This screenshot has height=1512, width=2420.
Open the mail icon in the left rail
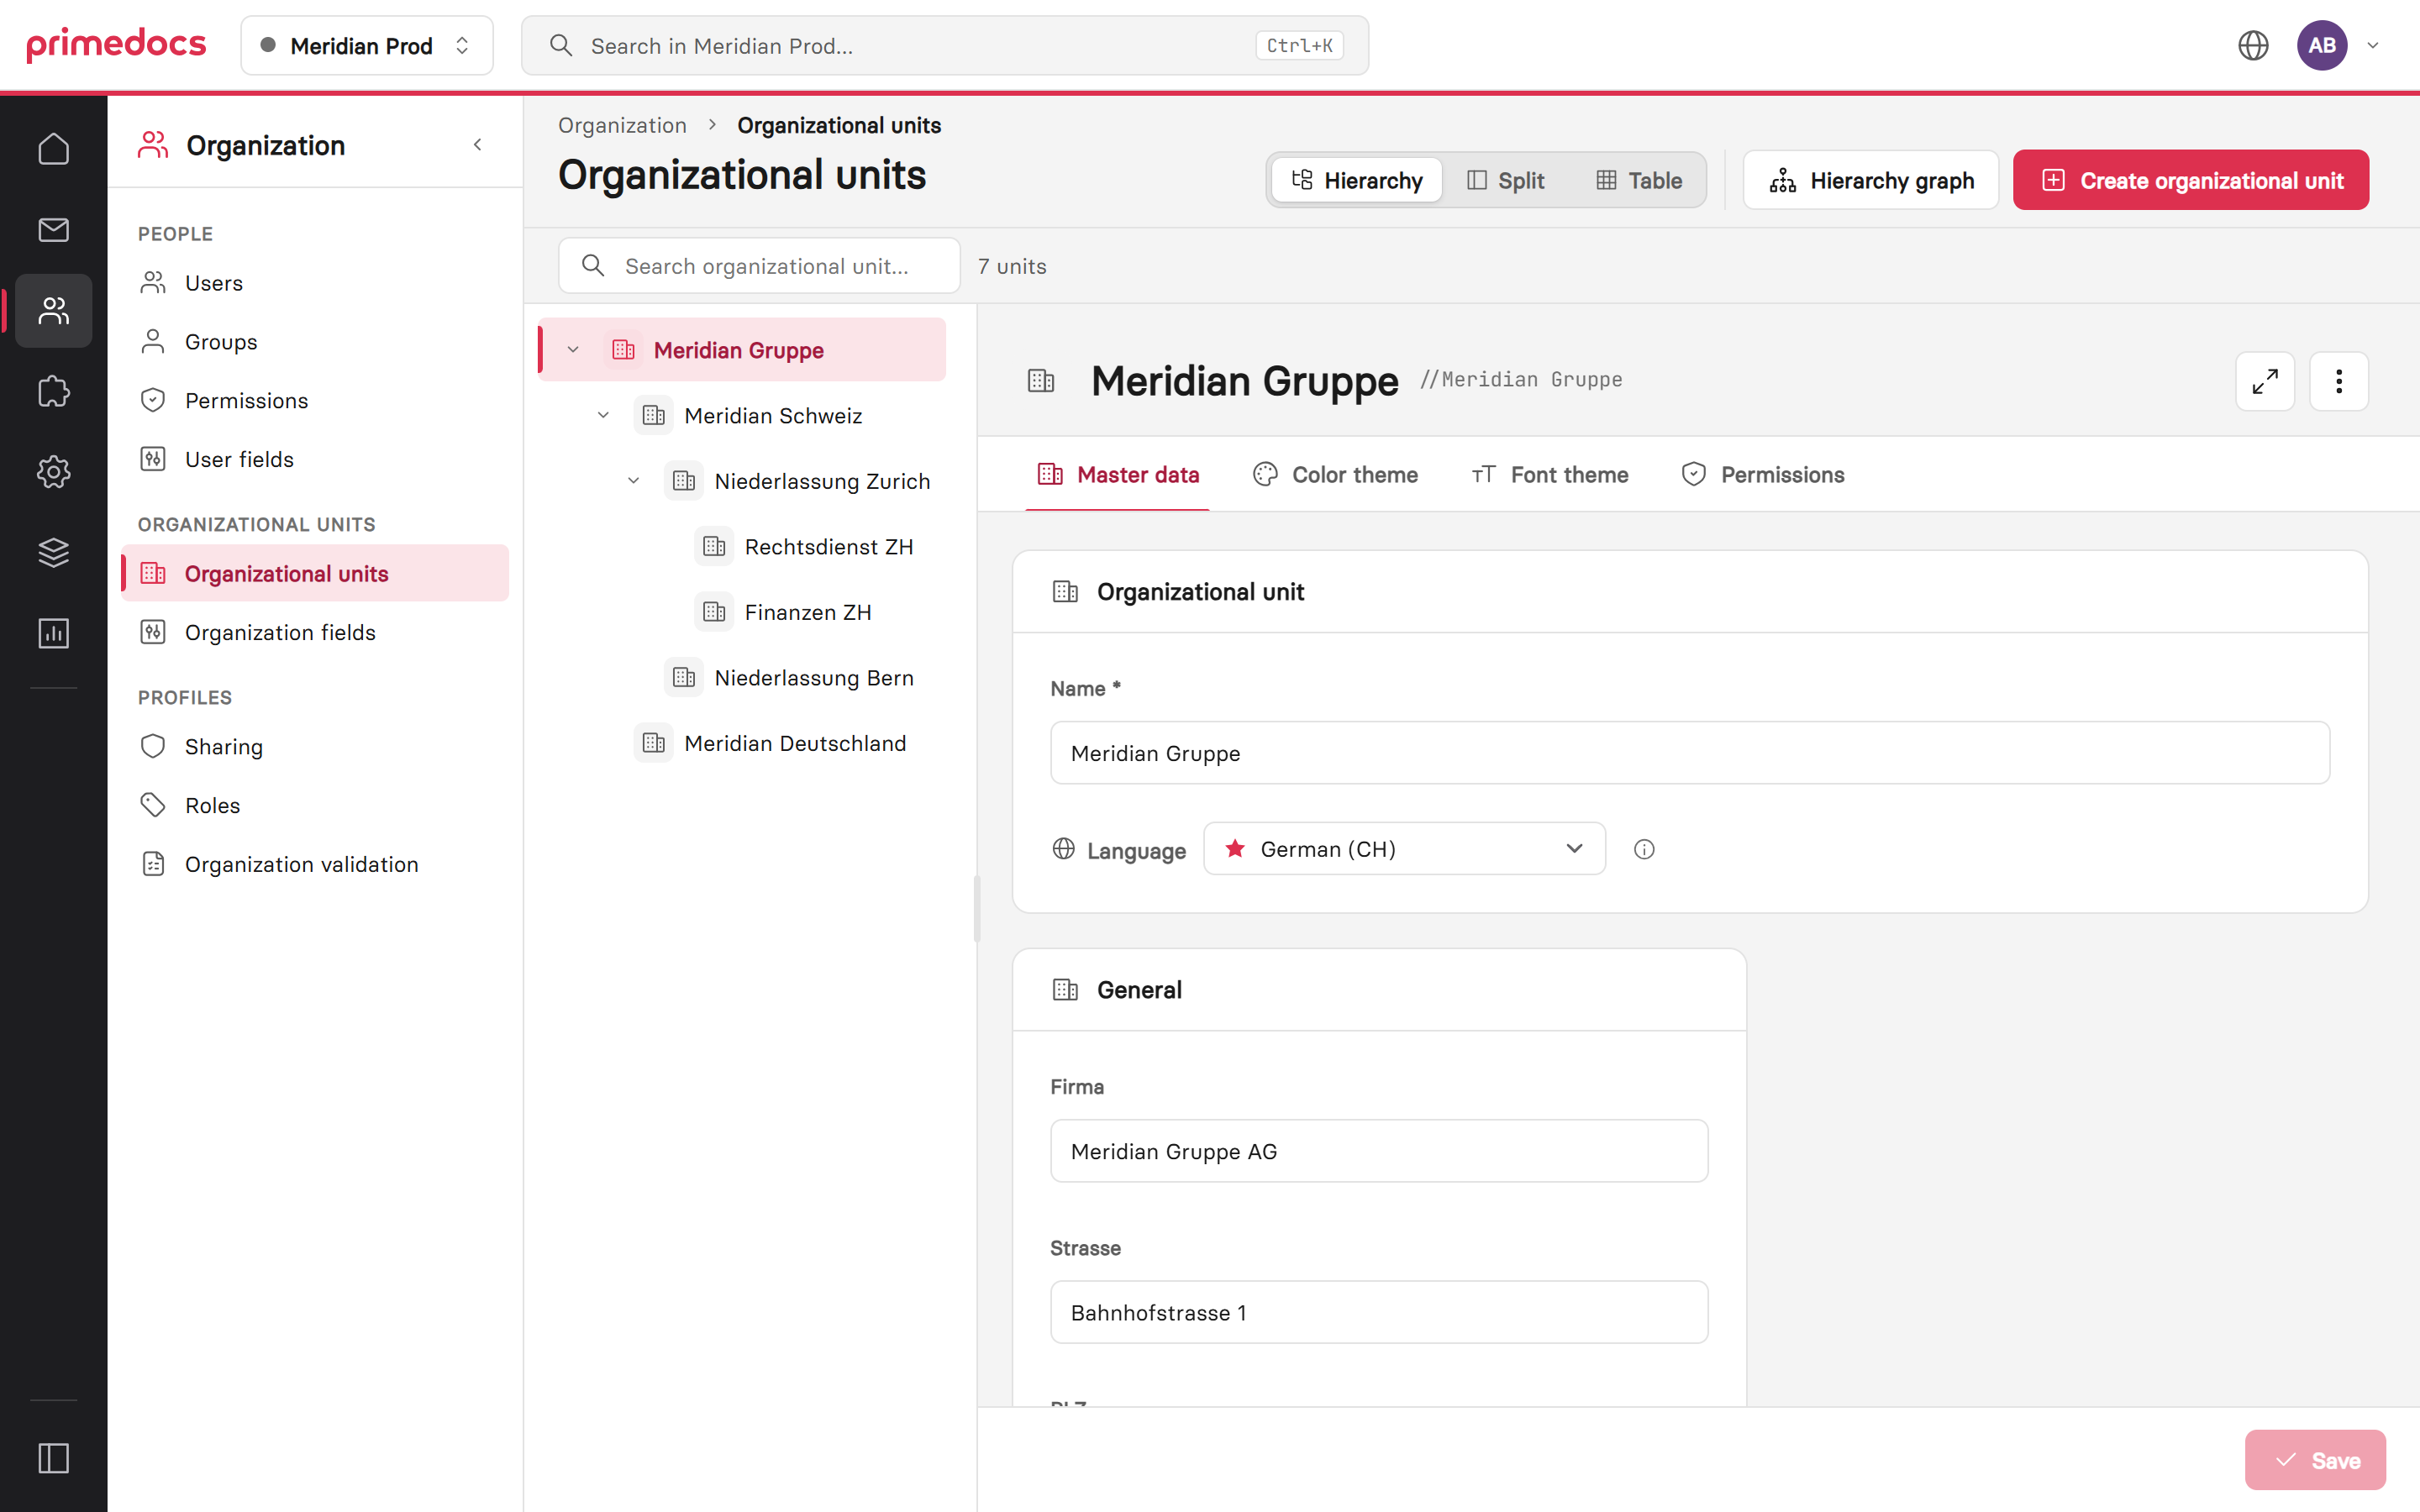point(53,230)
